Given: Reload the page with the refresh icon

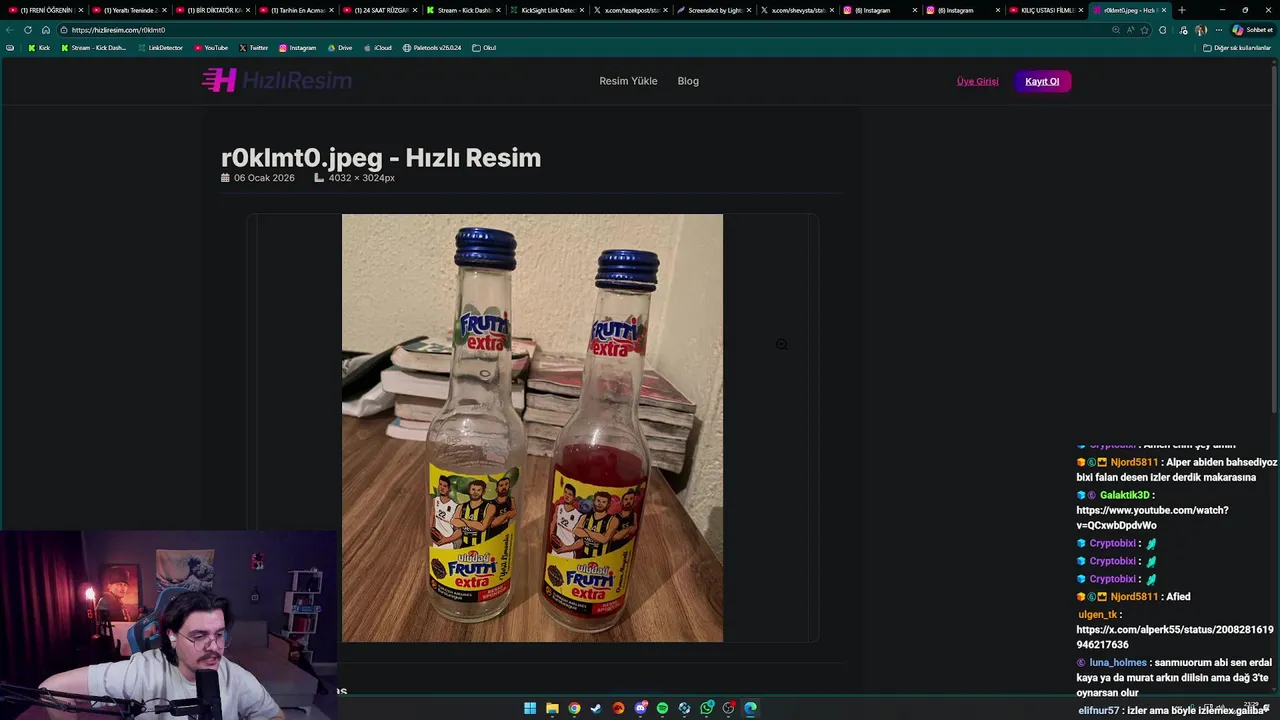Looking at the screenshot, I should pyautogui.click(x=28, y=30).
